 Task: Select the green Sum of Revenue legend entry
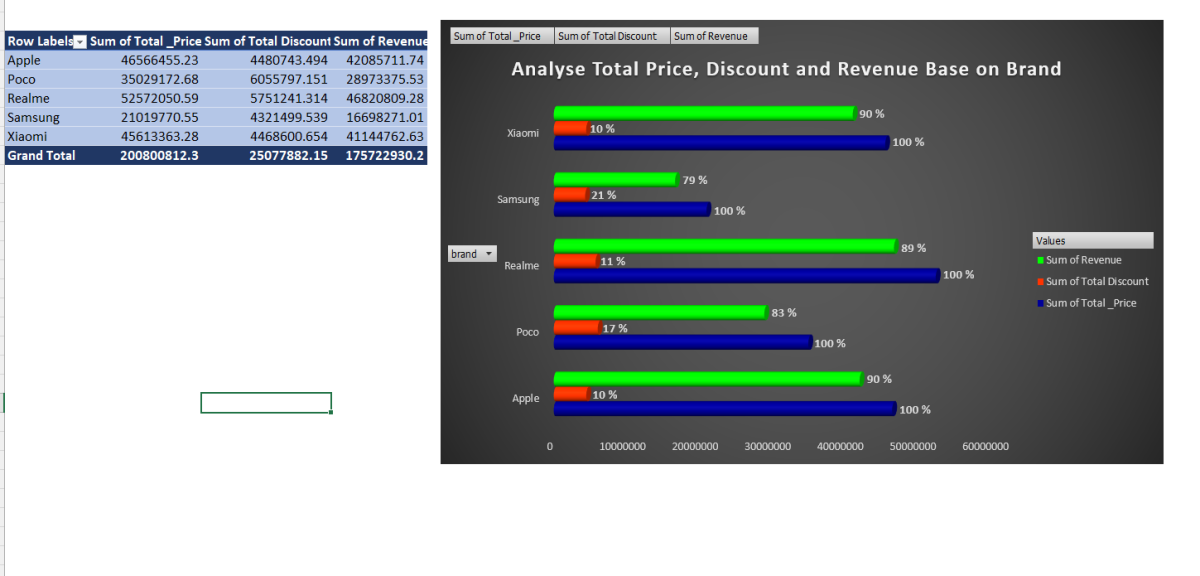point(1083,260)
